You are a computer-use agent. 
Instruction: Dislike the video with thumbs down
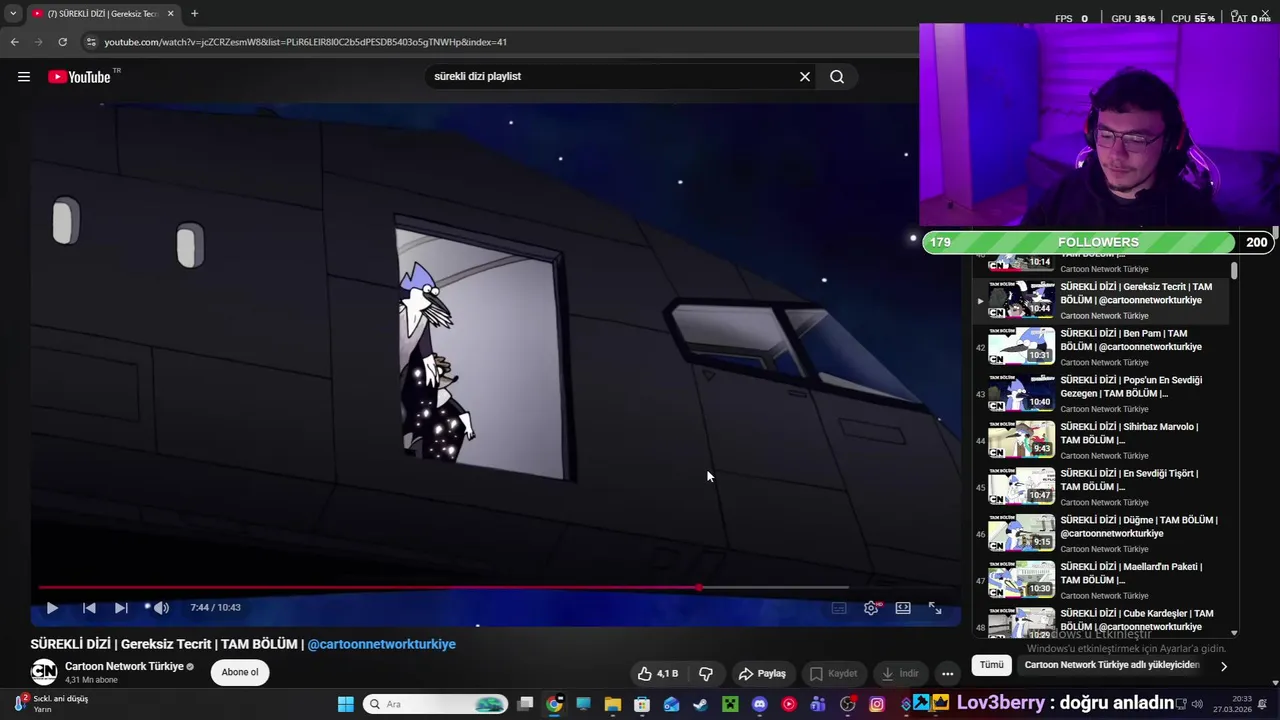pyautogui.click(x=706, y=673)
